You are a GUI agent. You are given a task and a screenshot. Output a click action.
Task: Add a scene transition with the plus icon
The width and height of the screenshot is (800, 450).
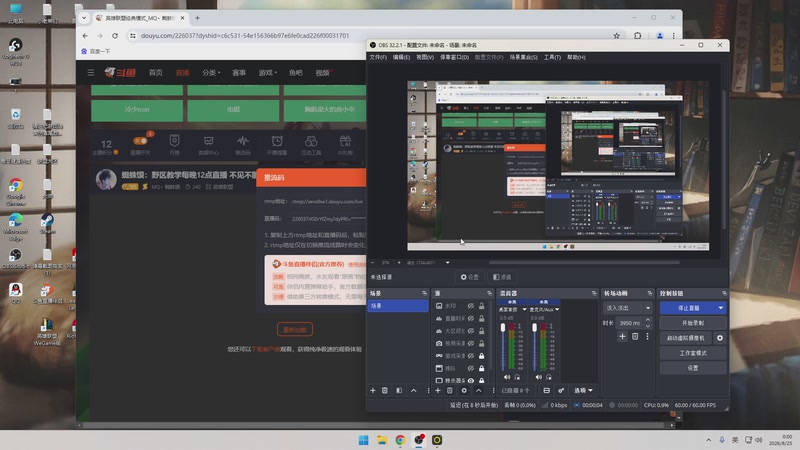click(x=622, y=336)
